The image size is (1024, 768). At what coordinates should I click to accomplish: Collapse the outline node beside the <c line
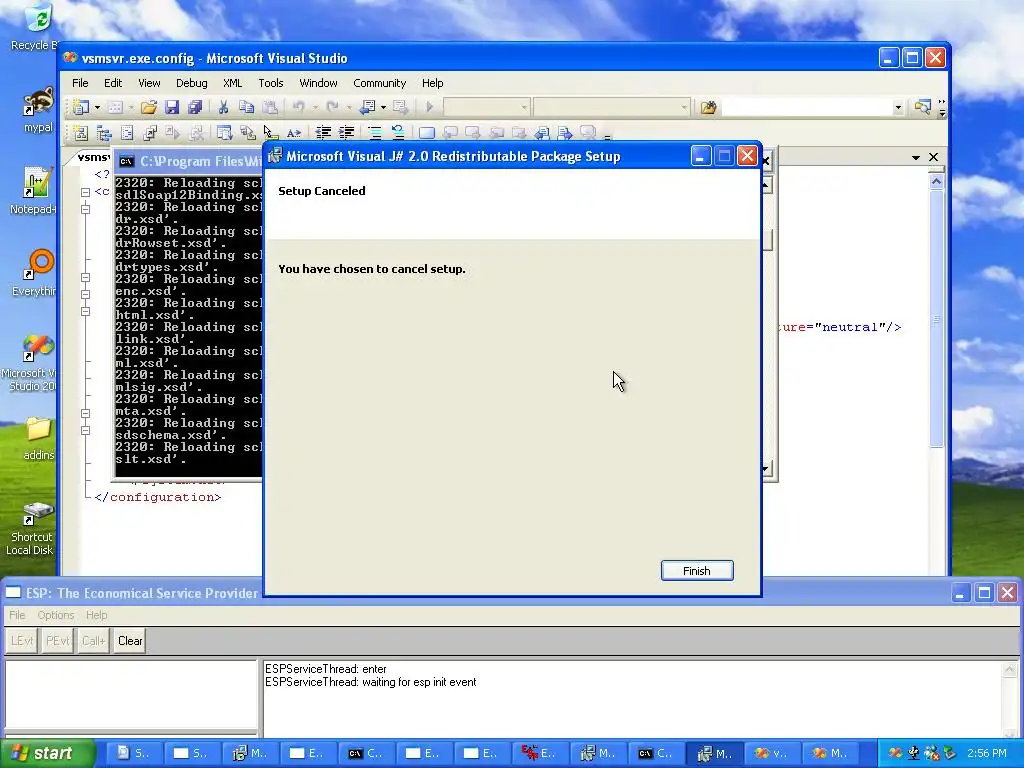point(86,192)
